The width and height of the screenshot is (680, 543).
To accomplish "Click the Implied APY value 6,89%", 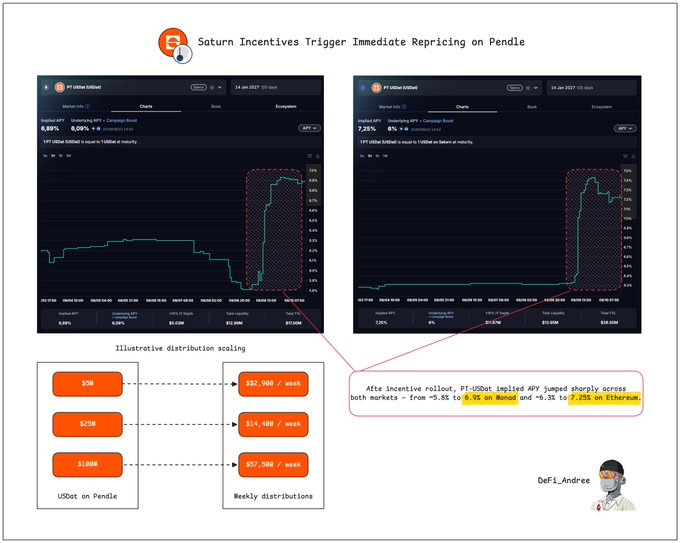I will (50, 129).
